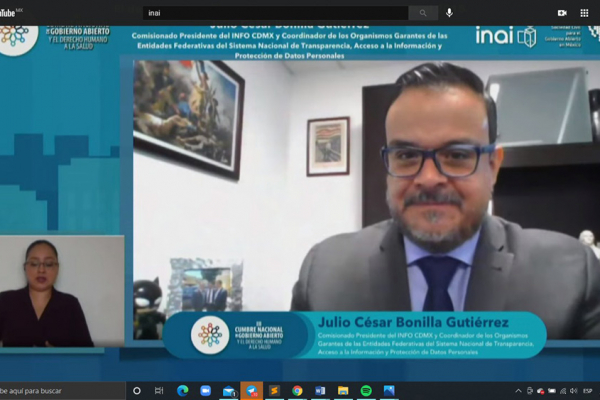Open the create video camera icon
The image size is (600, 400).
pos(562,13)
